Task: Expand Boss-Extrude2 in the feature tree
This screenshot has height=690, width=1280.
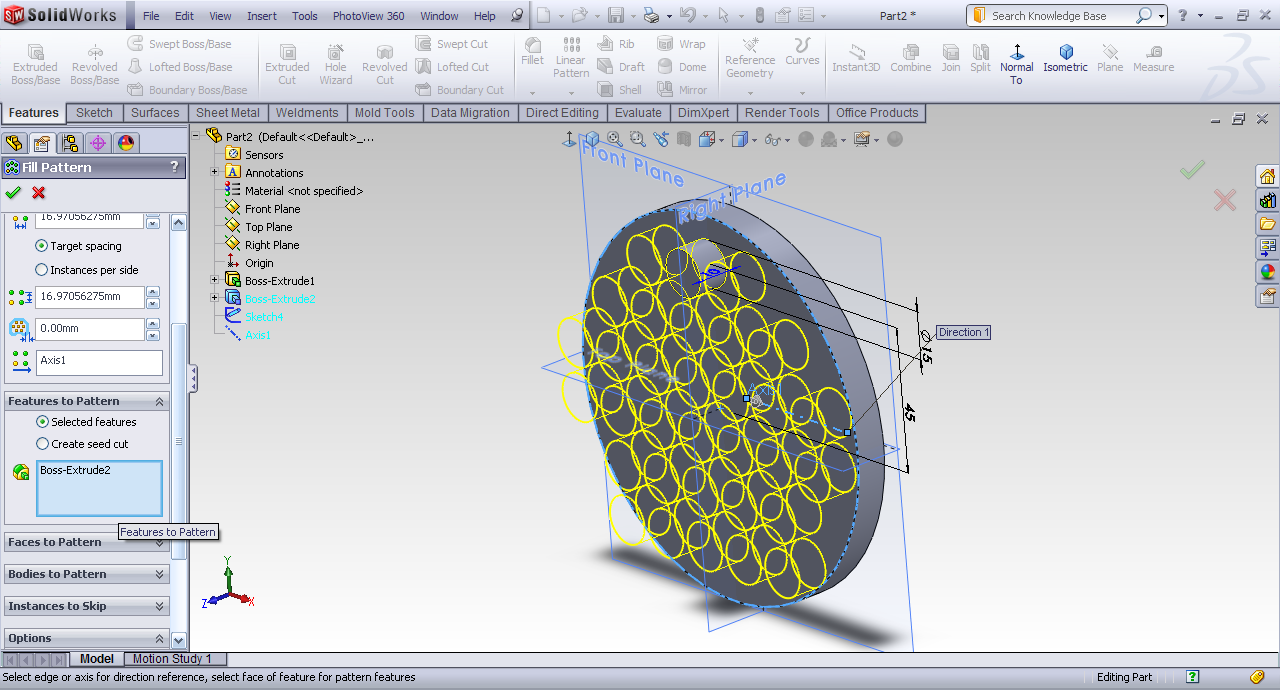Action: click(x=214, y=299)
